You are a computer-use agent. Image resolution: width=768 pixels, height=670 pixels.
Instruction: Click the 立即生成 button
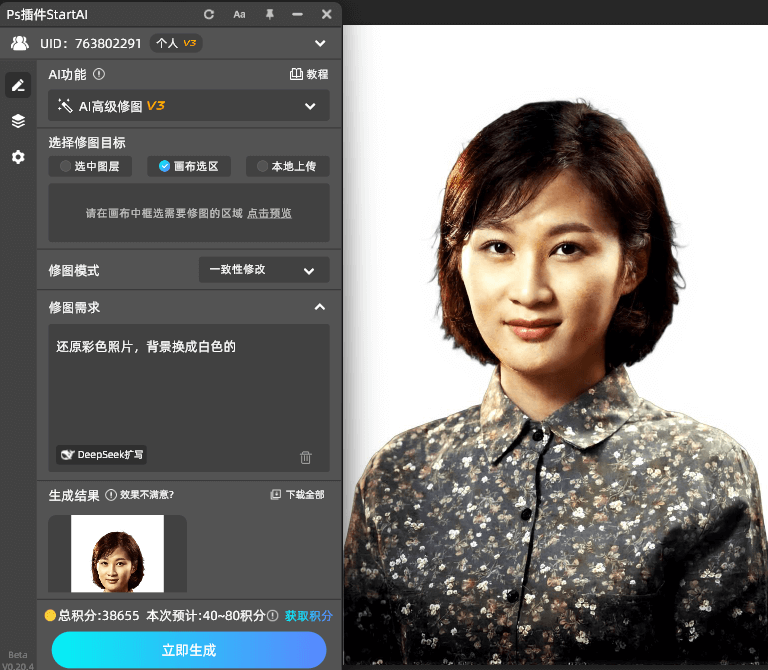click(189, 650)
